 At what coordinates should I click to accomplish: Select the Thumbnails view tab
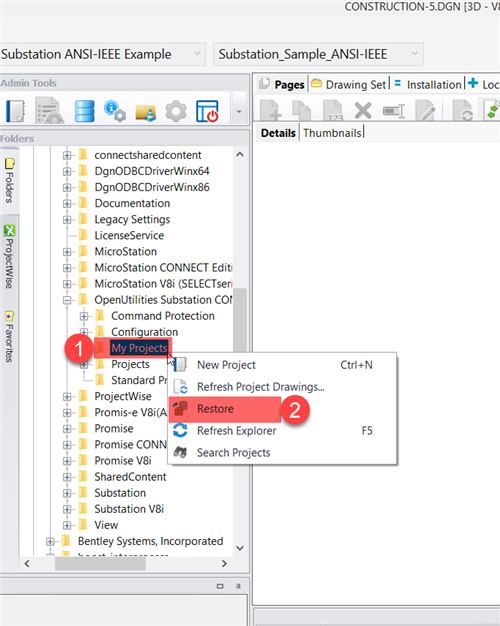[x=332, y=133]
